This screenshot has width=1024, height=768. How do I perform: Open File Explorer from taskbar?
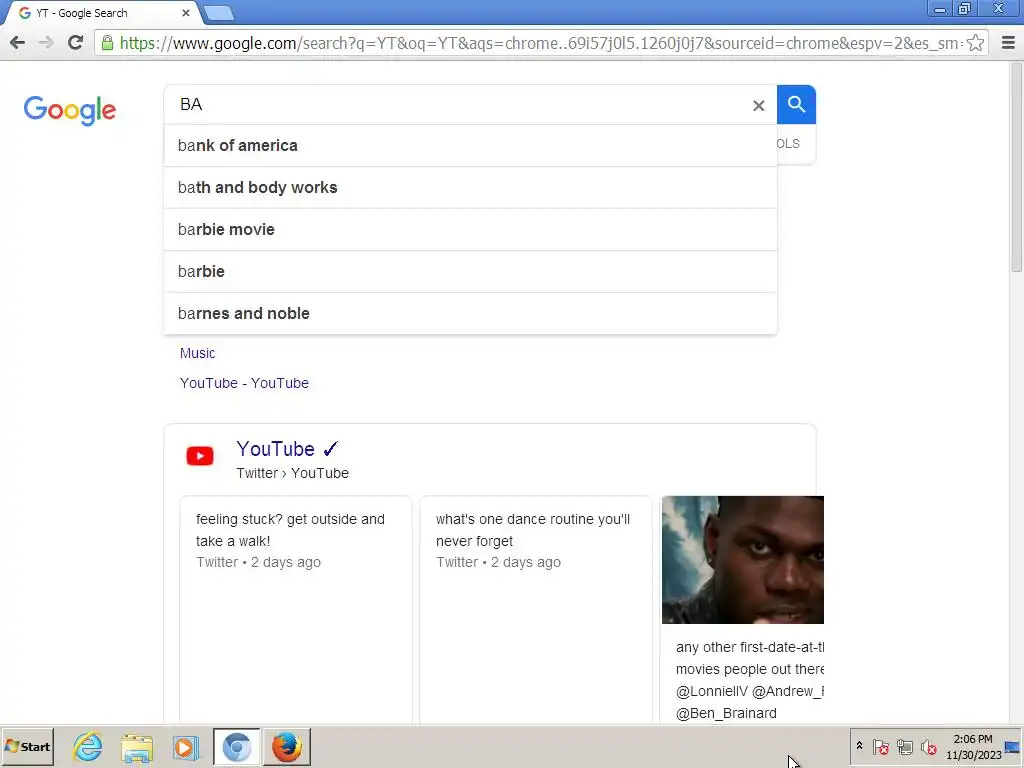tap(136, 747)
